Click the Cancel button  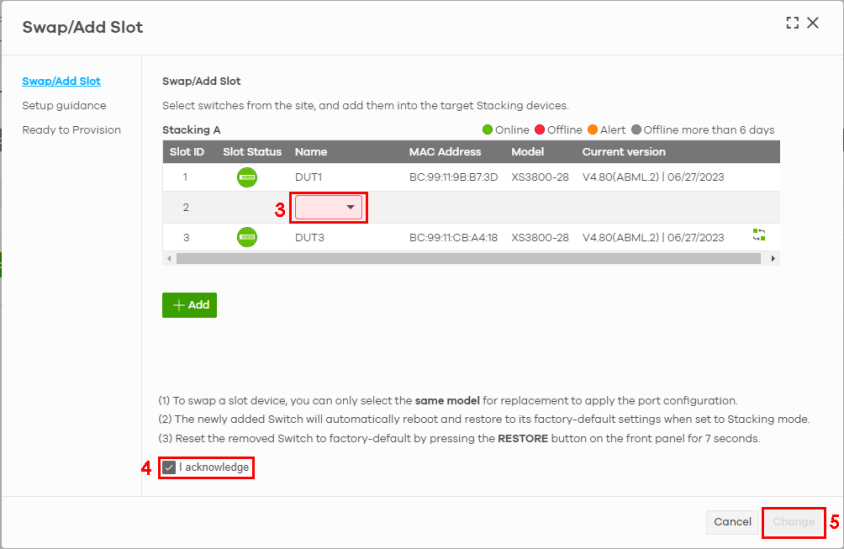click(732, 522)
